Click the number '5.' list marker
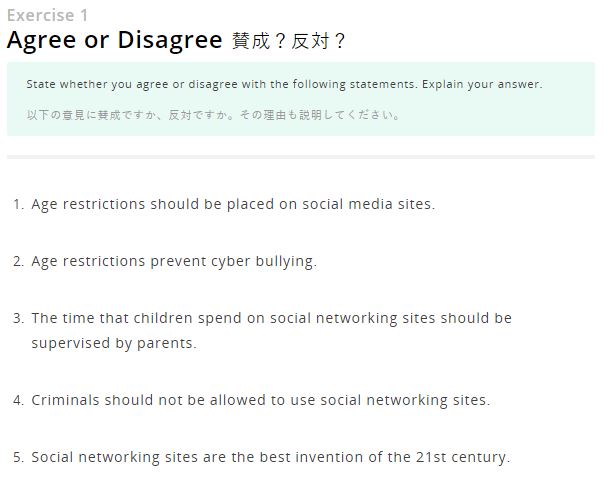Image resolution: width=607 pixels, height=485 pixels. 18,458
